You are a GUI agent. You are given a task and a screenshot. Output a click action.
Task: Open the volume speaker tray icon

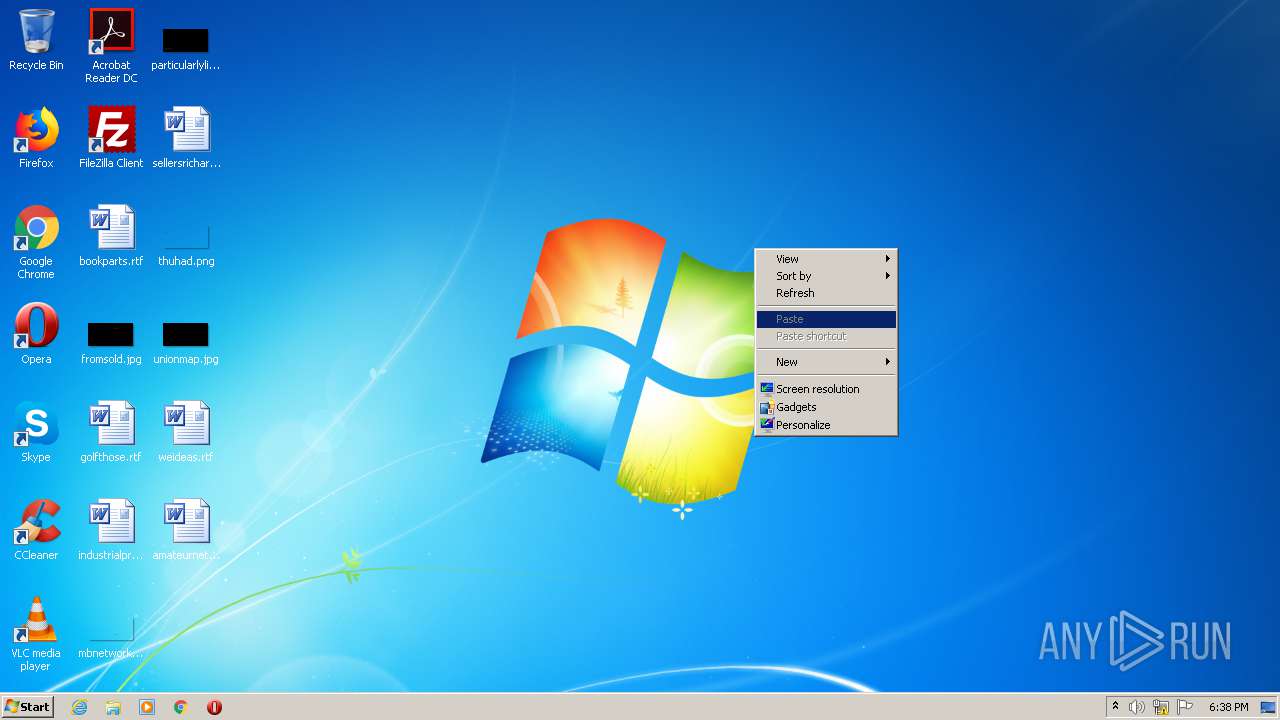(x=1137, y=707)
